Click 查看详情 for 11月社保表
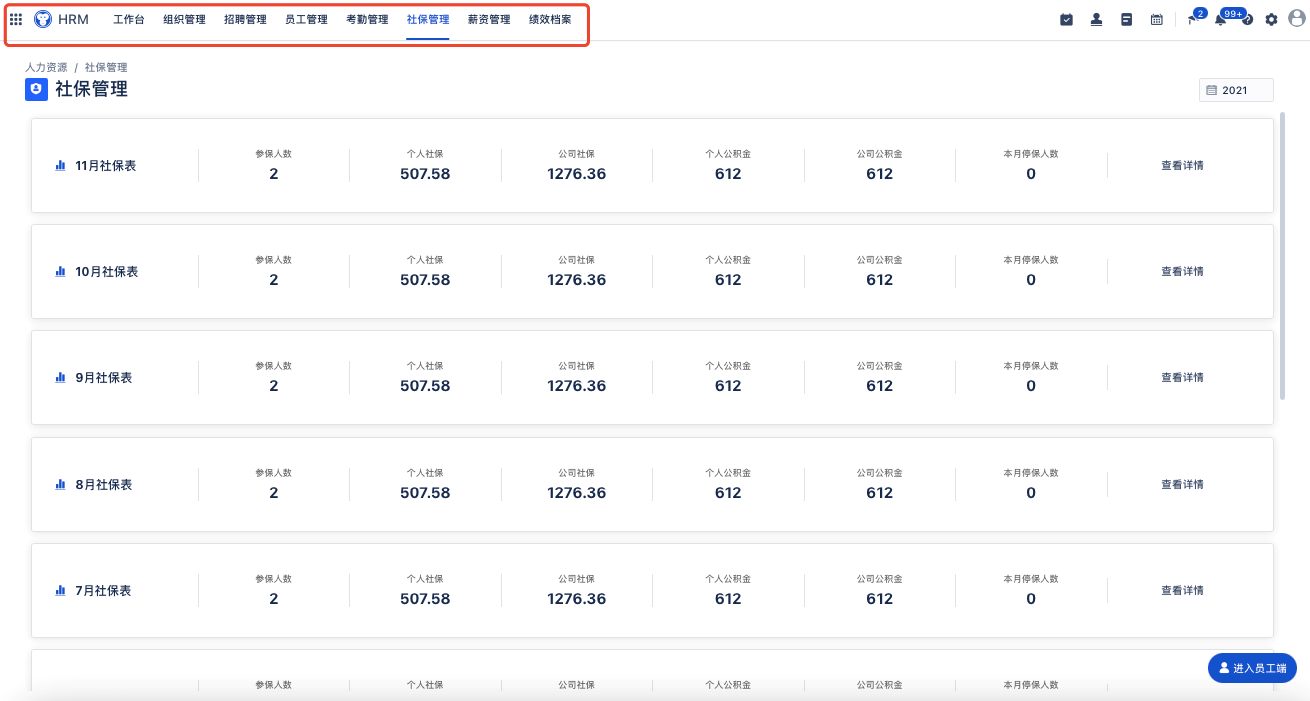The width and height of the screenshot is (1310, 701). [1182, 165]
